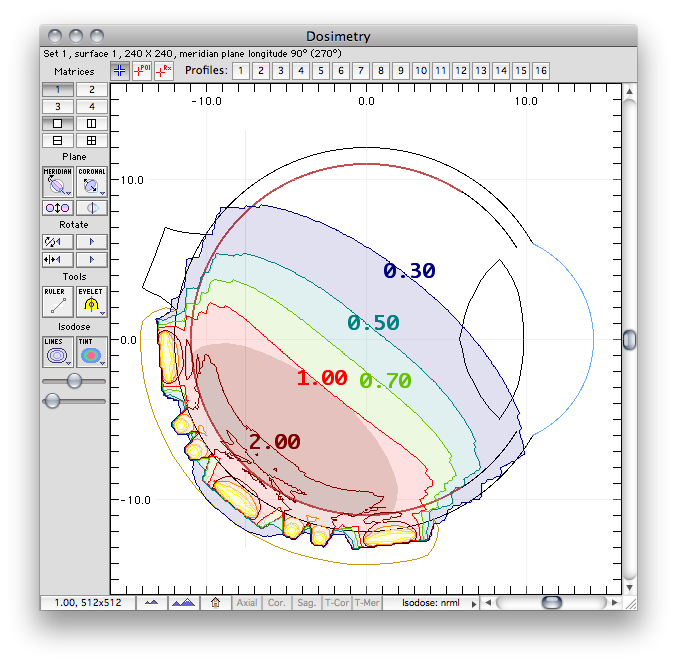Open the Isodose nrml popup arrow
Screen dimensions: 677x665
[474, 604]
